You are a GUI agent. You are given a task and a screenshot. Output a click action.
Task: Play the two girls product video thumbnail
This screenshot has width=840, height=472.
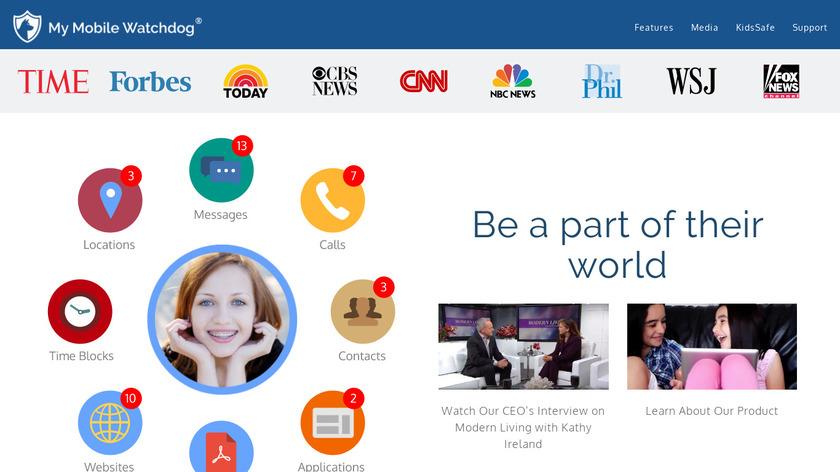pos(712,347)
